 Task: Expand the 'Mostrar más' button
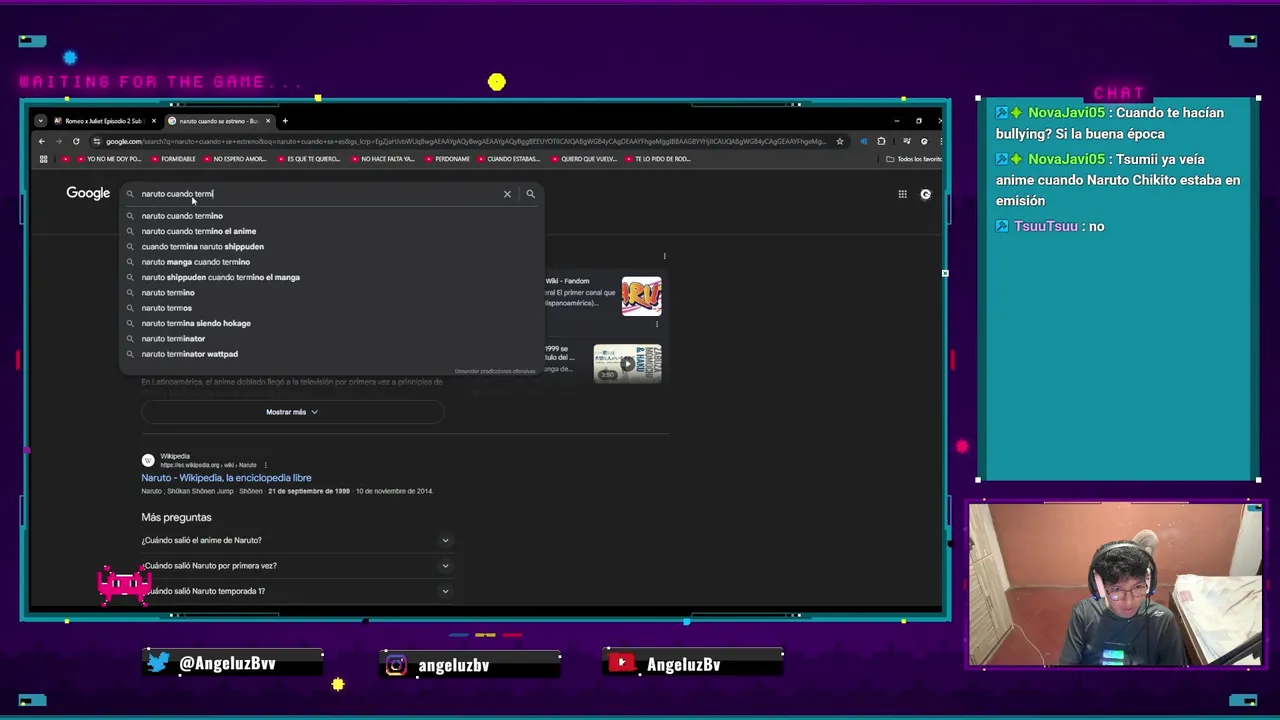point(292,412)
